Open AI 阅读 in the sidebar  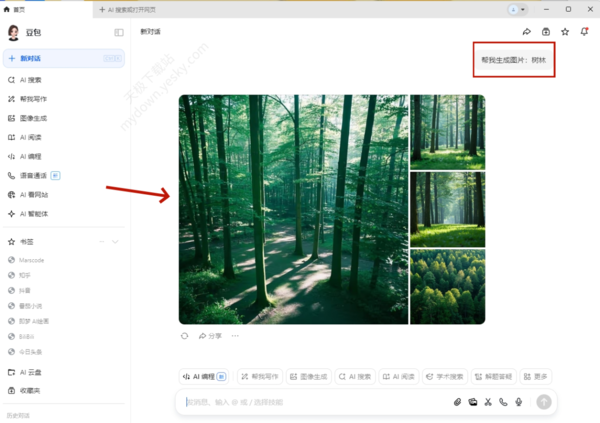(x=64, y=137)
